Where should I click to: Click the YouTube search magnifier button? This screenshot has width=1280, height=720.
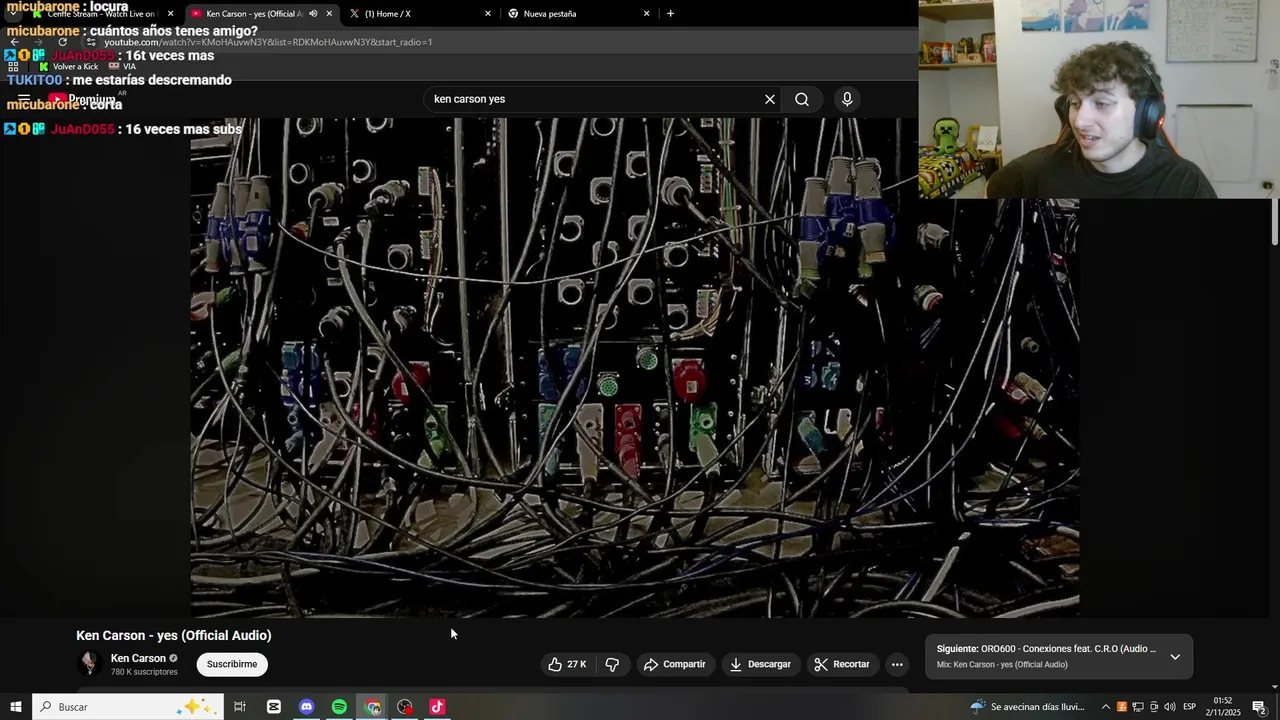click(802, 99)
